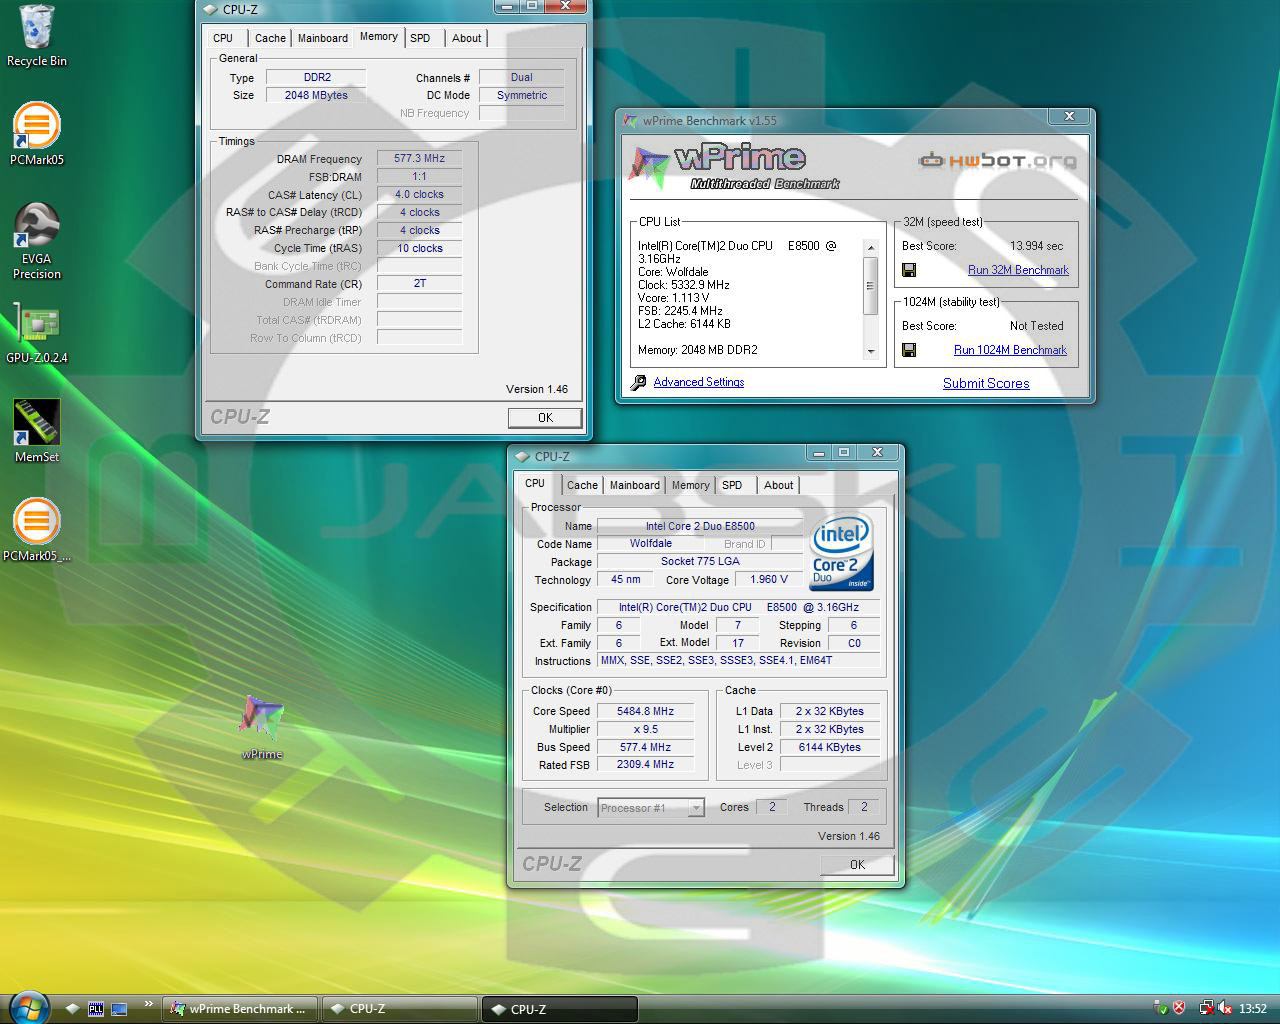
Task: Click the wPrime logo banner
Action: point(733,167)
